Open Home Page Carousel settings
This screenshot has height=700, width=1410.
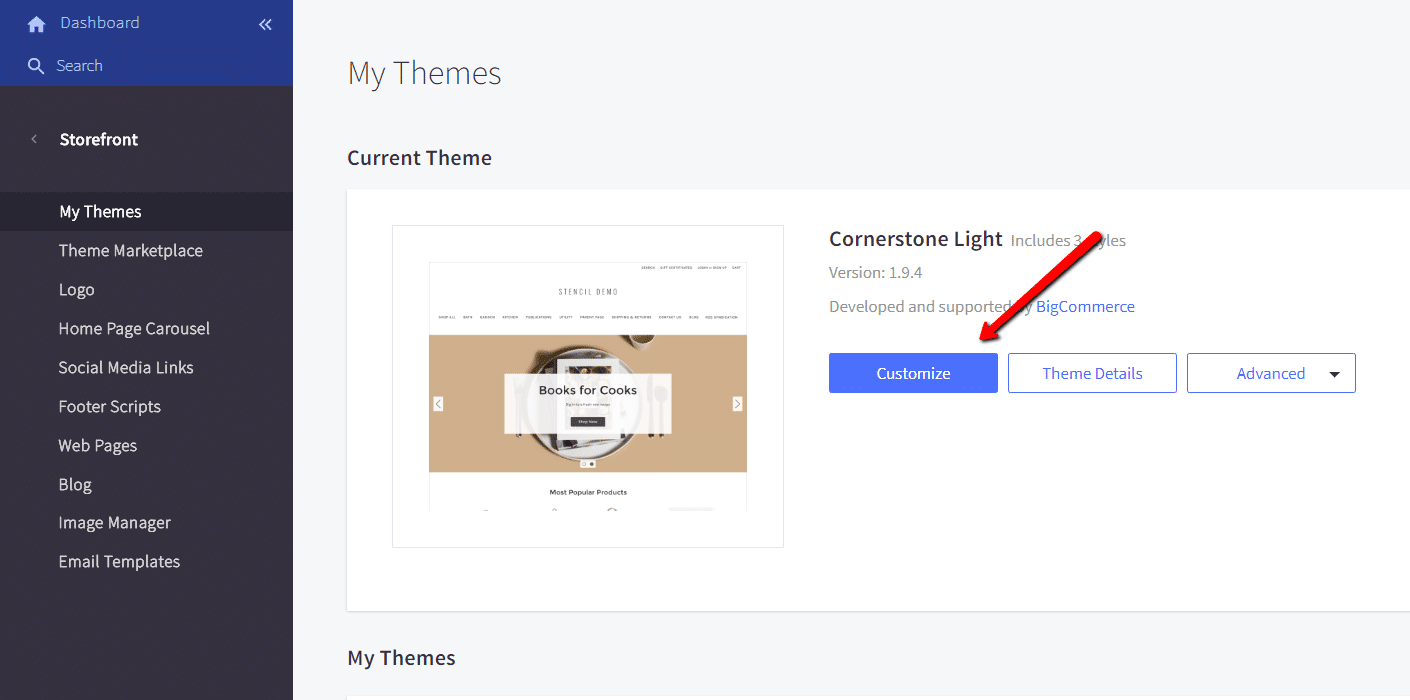[134, 329]
